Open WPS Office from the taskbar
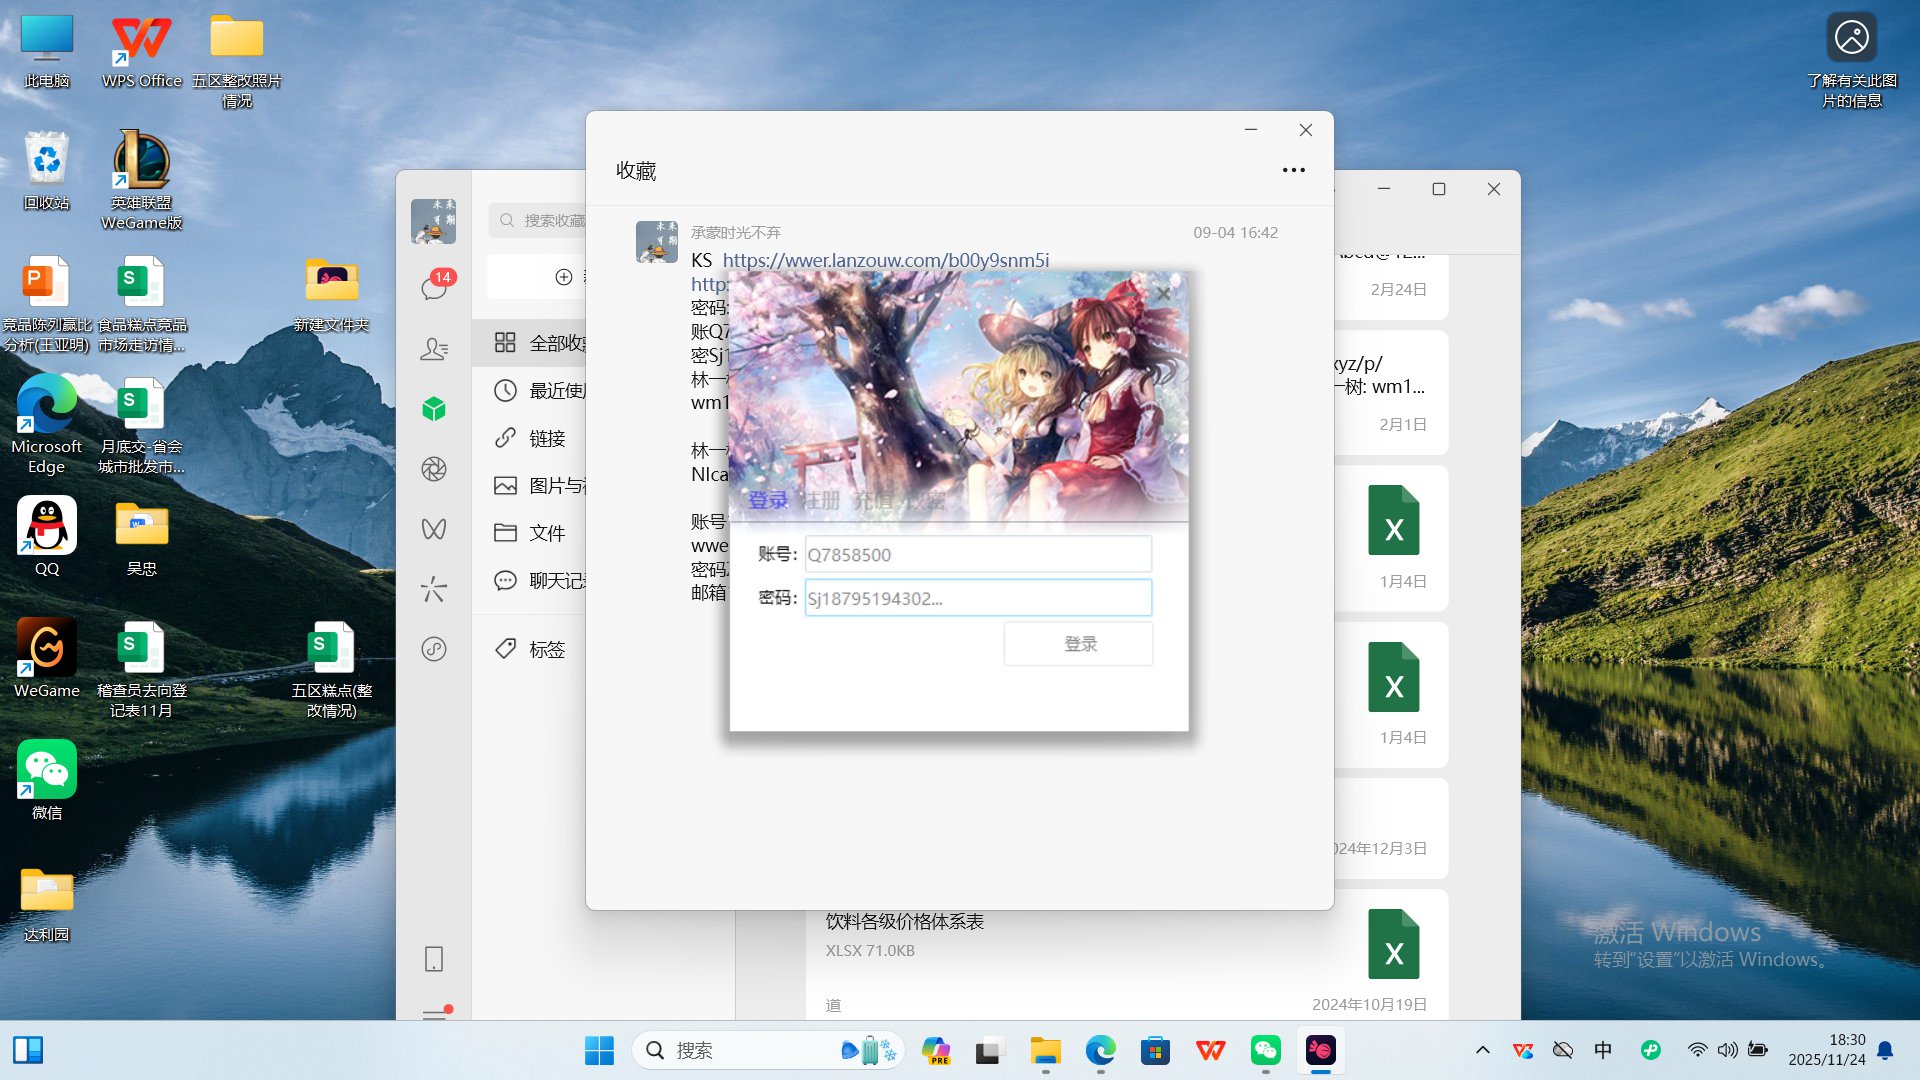The height and width of the screenshot is (1080, 1920). [1210, 1050]
